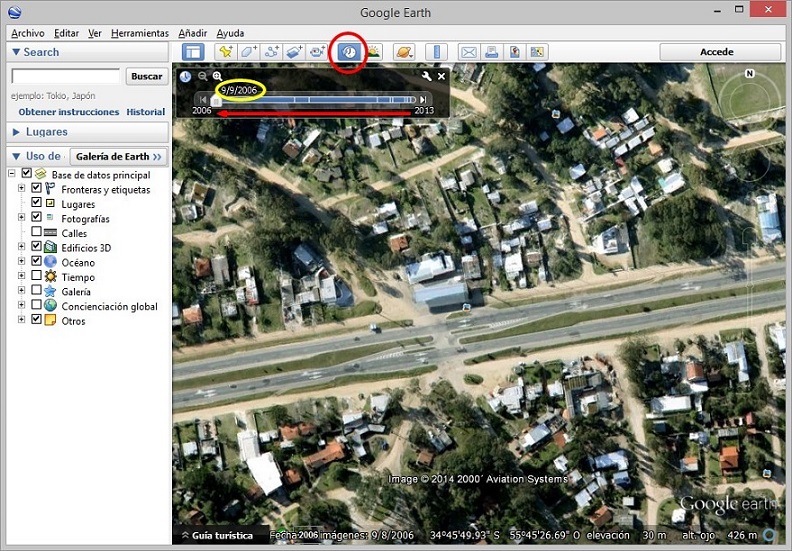Print the current view

492,52
